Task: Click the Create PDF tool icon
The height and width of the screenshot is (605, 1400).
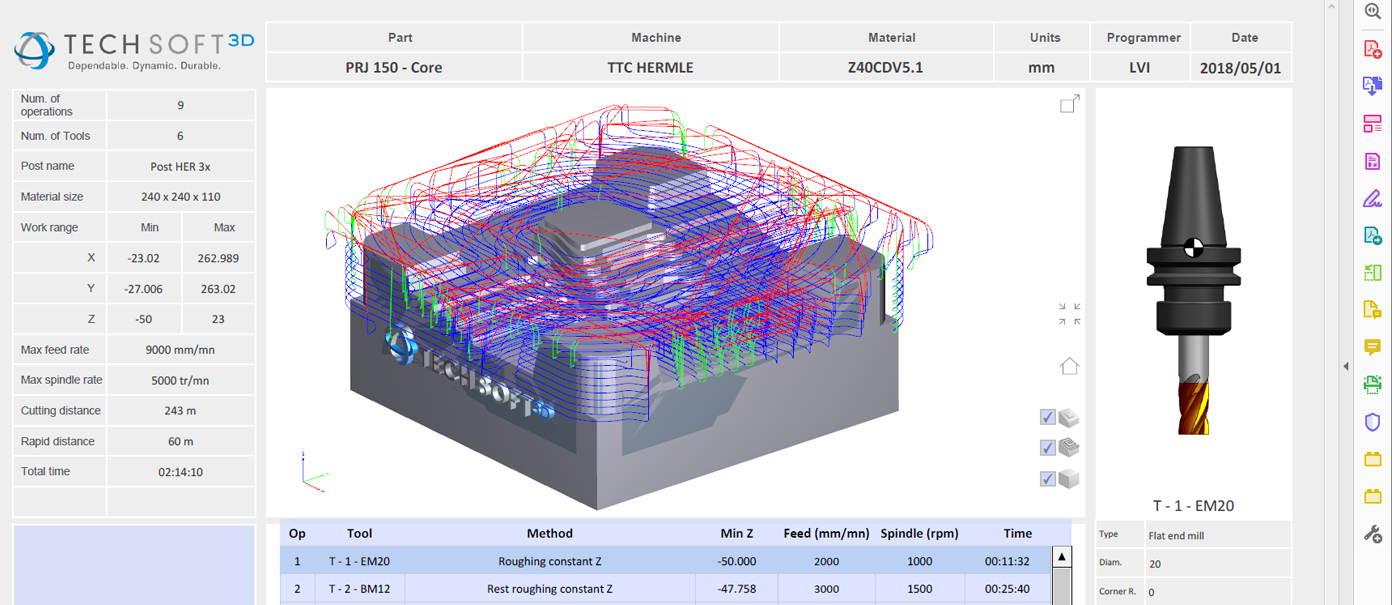Action: coord(1373,50)
